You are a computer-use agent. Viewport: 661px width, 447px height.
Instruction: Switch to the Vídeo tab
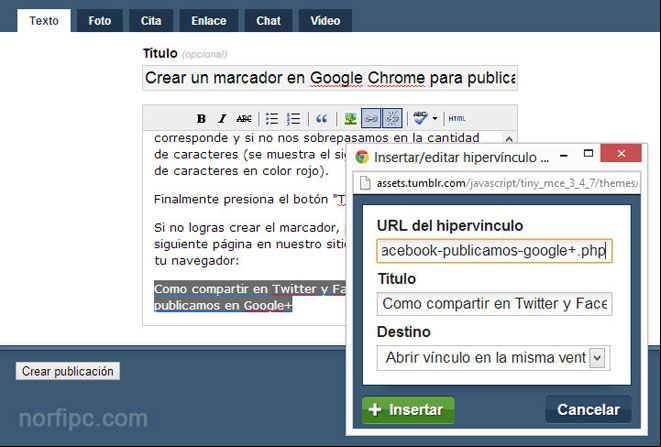325,21
